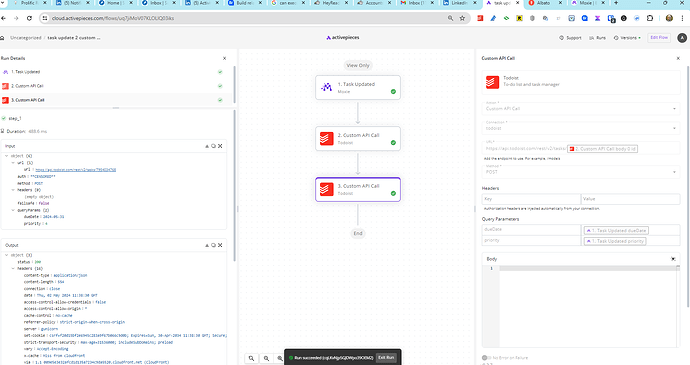Collapse the Output section with the triangle icon
This screenshot has width=690, height=365.
point(207,245)
